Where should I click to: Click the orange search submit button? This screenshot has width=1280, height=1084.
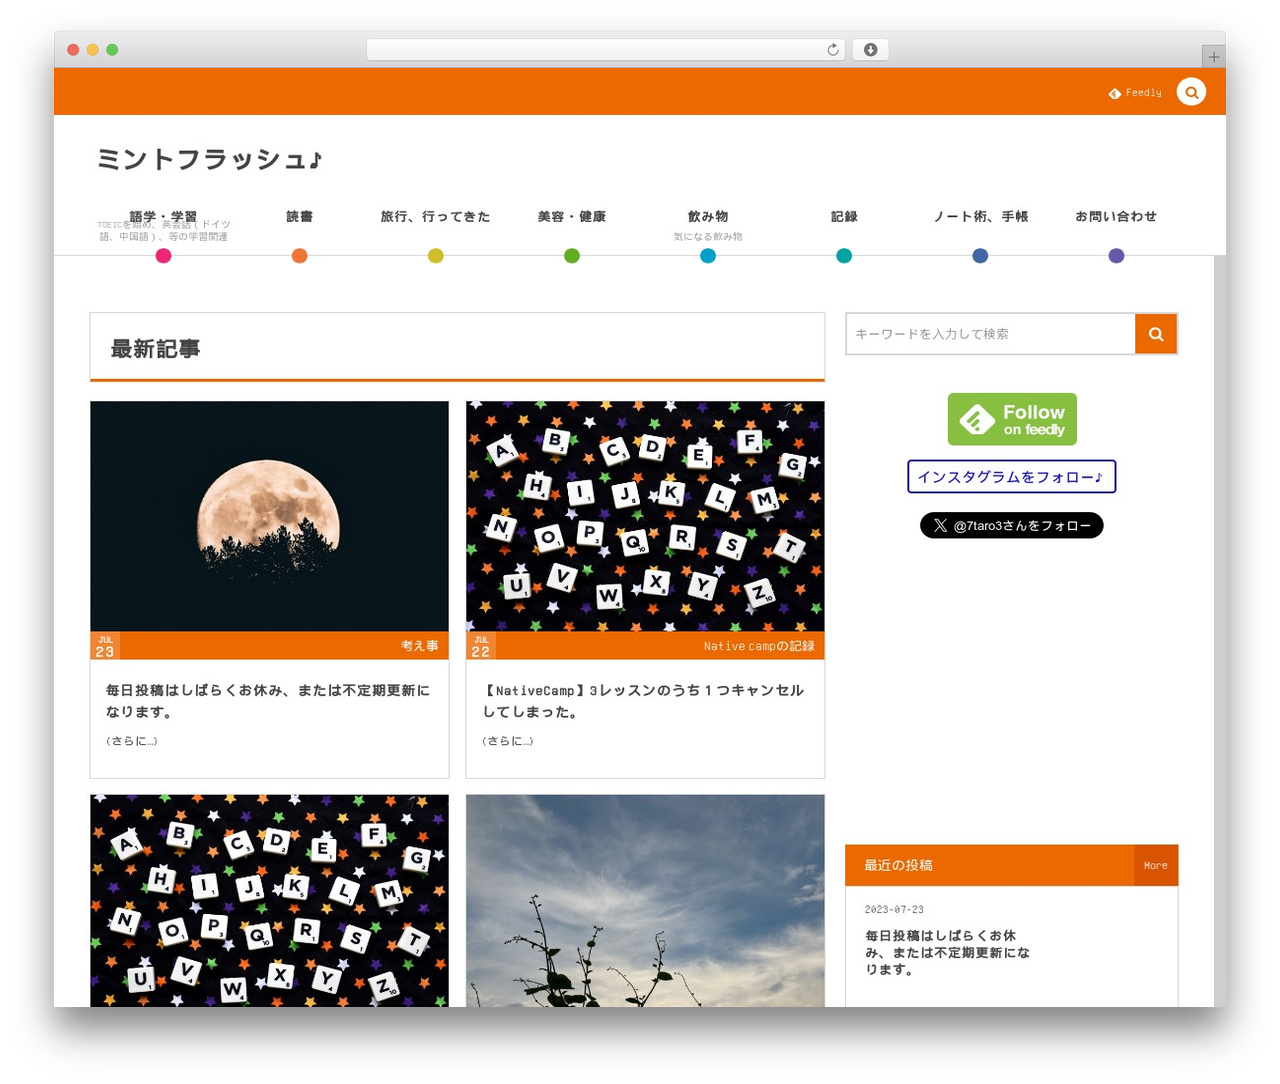[1156, 334]
